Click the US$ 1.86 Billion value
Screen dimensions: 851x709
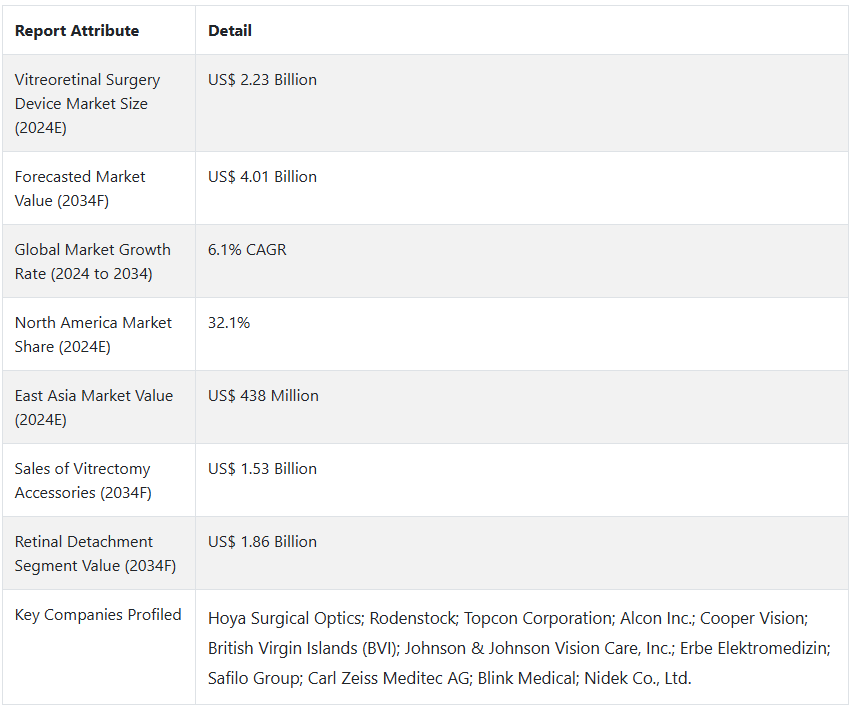(262, 542)
